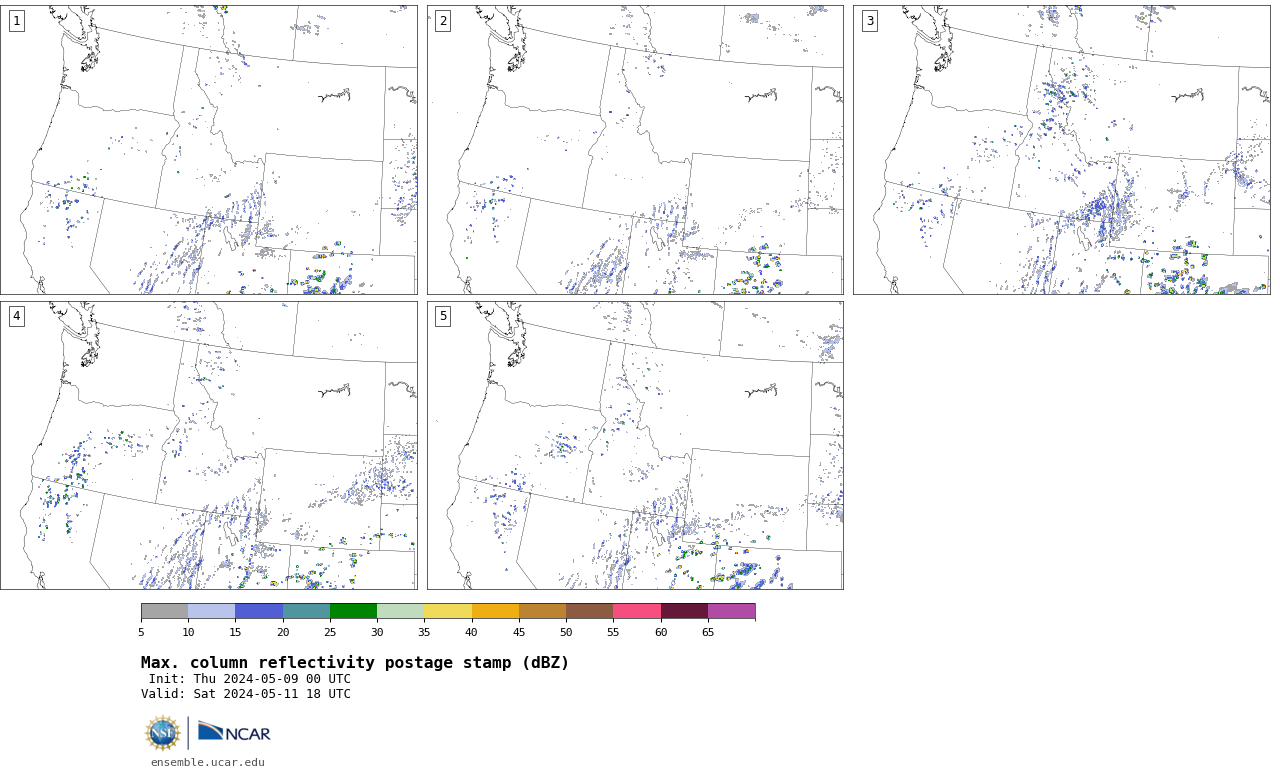Click the blue 15-20 dBZ swatch

259,611
